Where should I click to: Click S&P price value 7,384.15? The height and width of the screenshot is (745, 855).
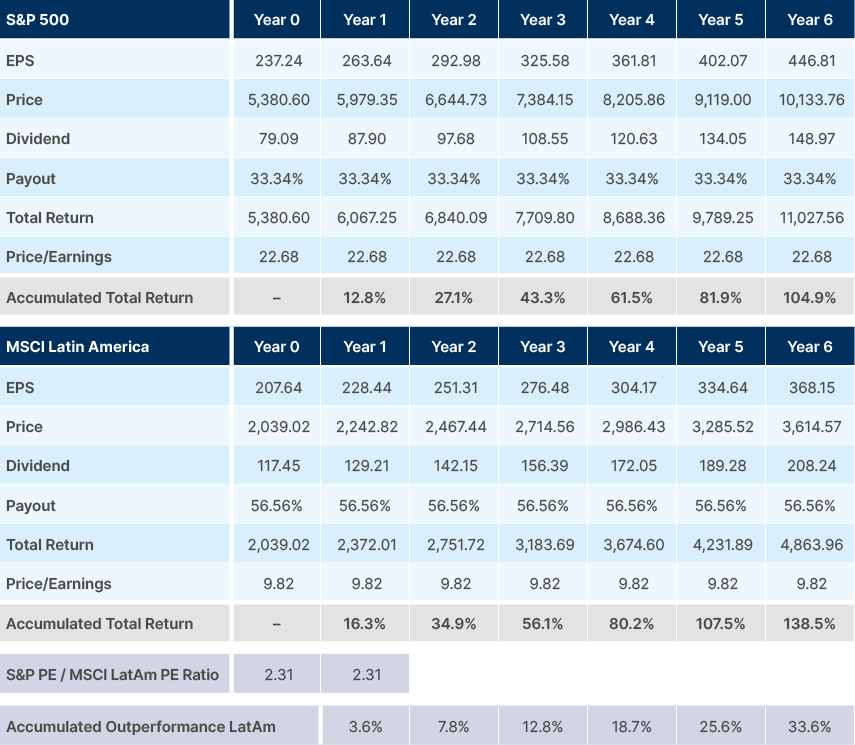(x=545, y=100)
